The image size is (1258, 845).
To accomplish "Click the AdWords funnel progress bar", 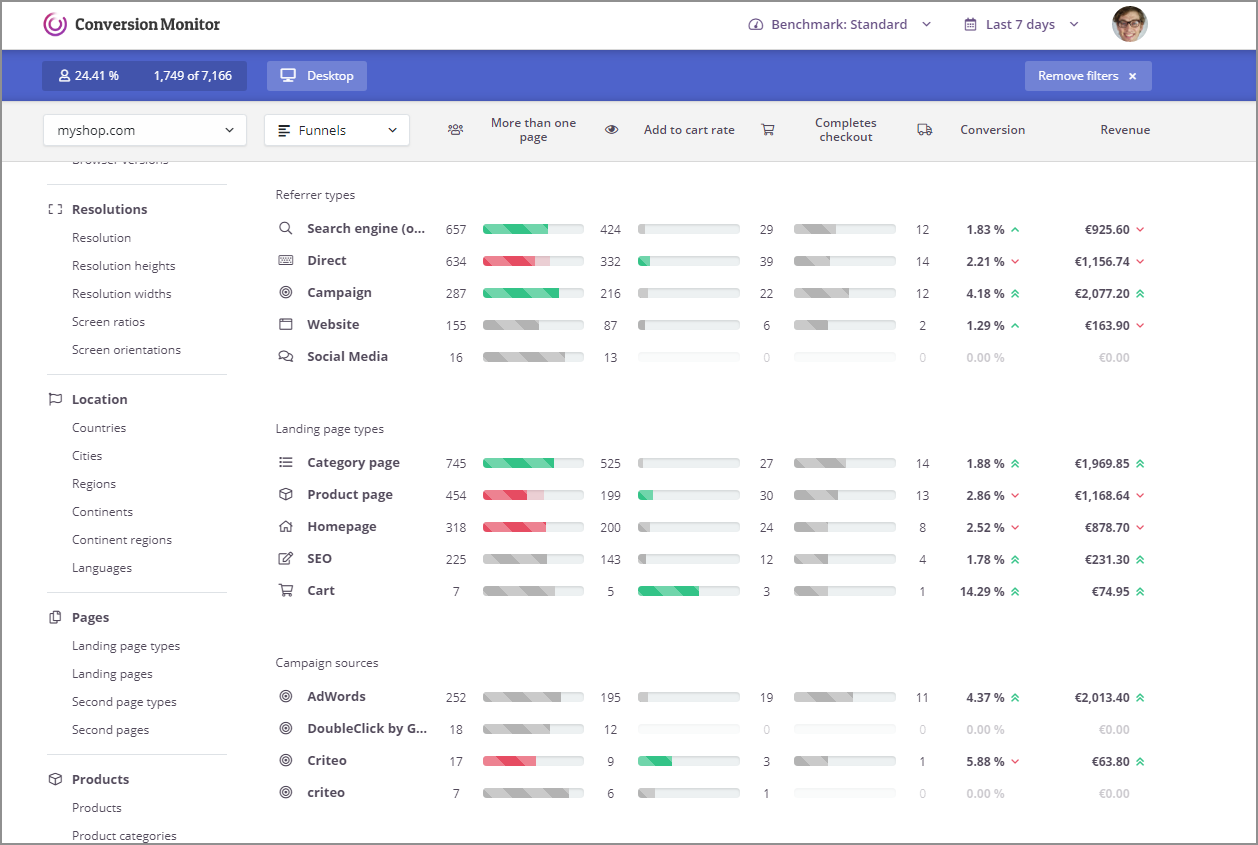I will point(533,697).
